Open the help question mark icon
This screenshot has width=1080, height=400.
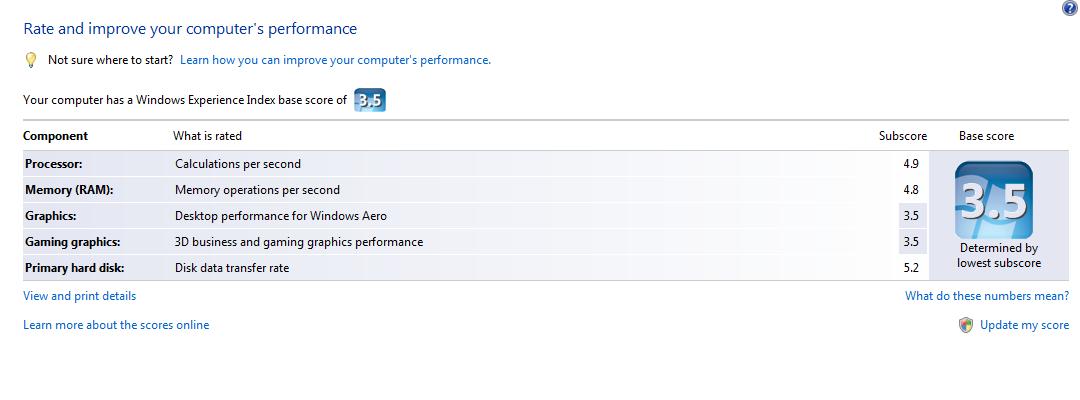coord(1072,7)
